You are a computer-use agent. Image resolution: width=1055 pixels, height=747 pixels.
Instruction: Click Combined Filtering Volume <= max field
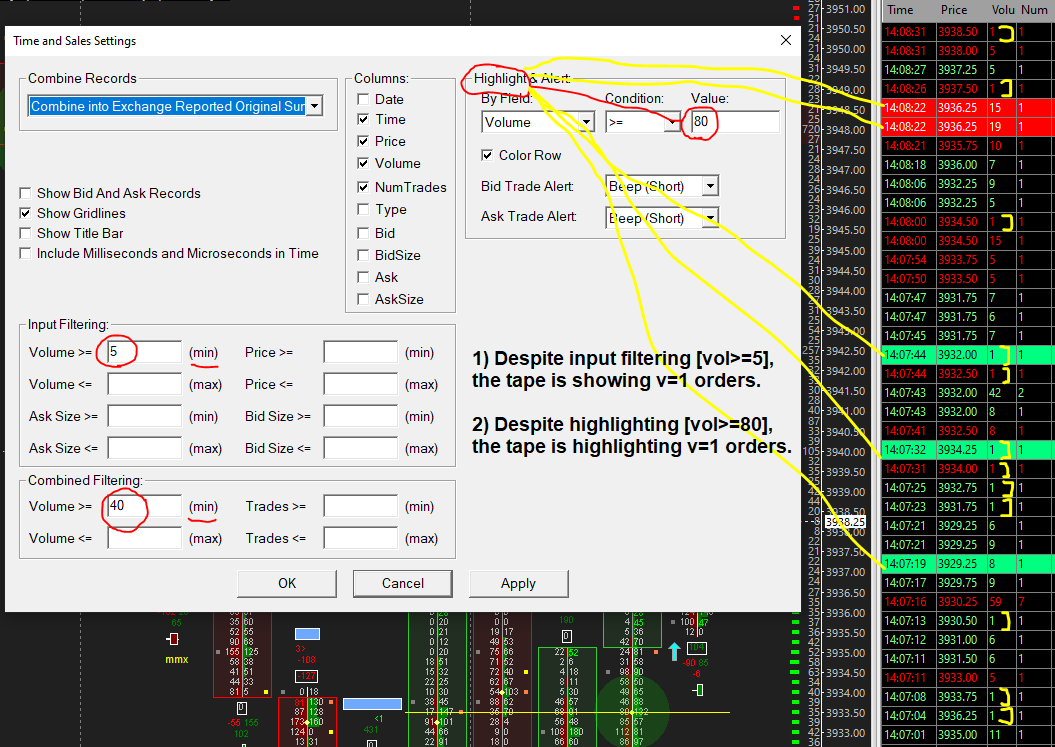pyautogui.click(x=144, y=538)
